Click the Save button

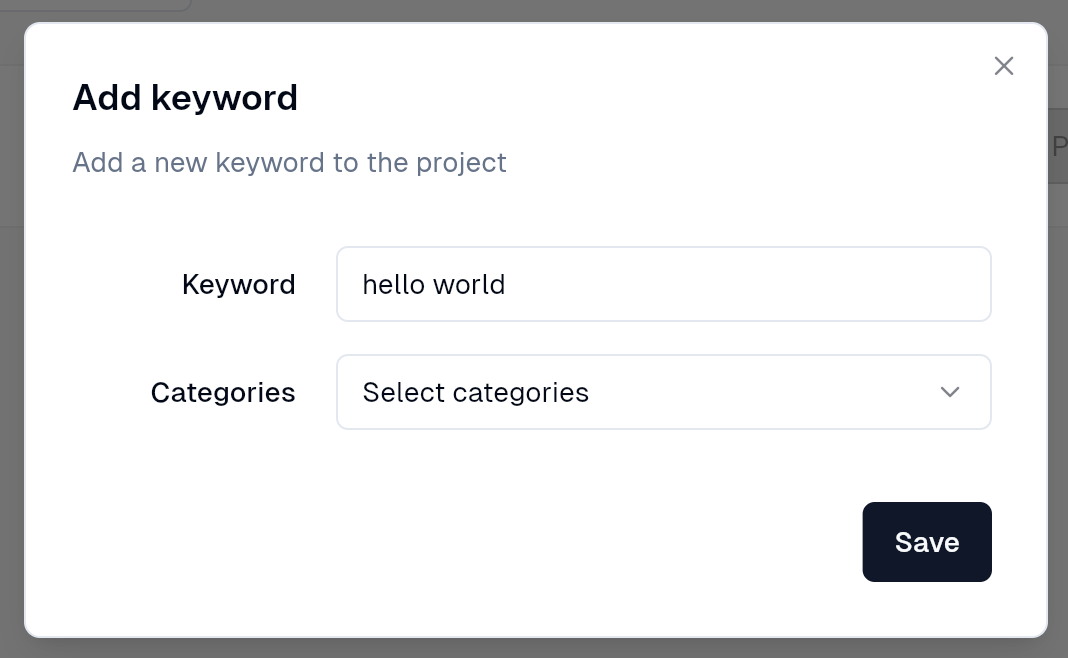tap(927, 542)
